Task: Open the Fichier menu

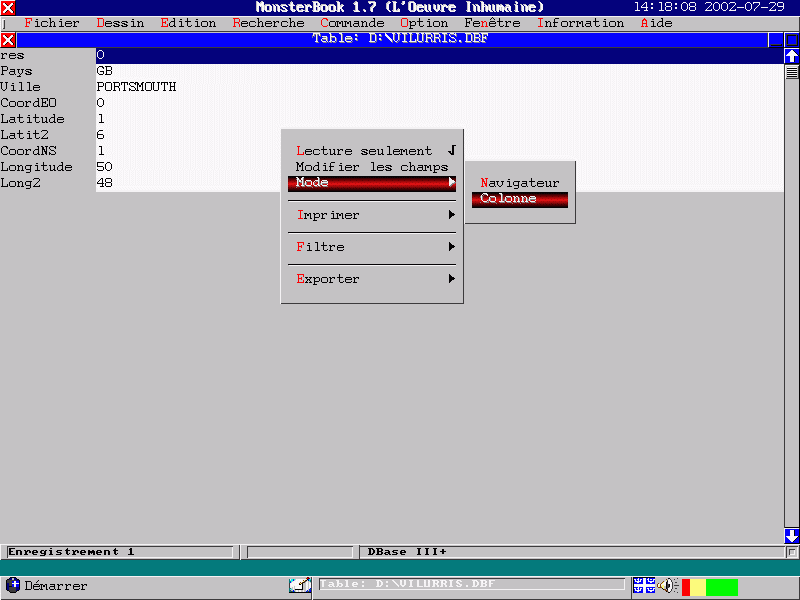Action: [x=51, y=23]
